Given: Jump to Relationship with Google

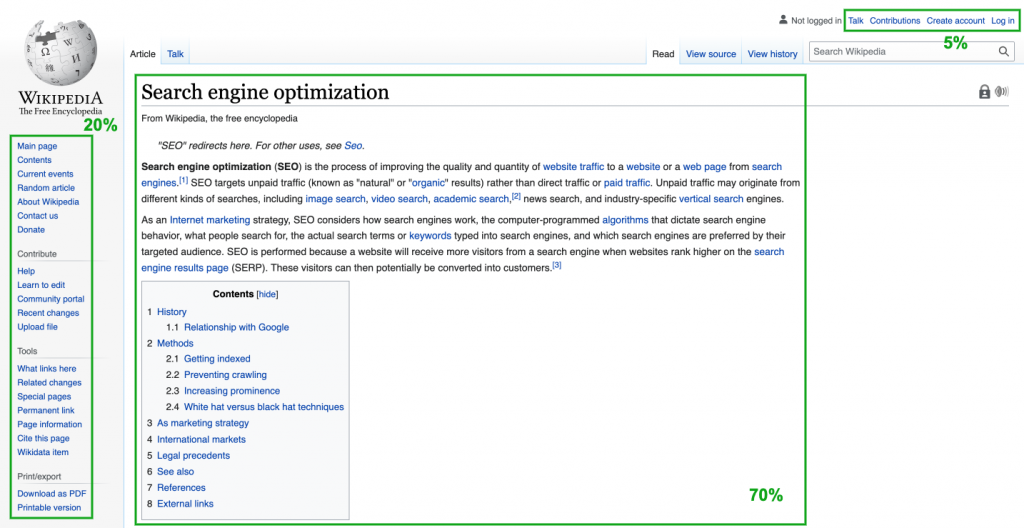Looking at the screenshot, I should pos(236,327).
